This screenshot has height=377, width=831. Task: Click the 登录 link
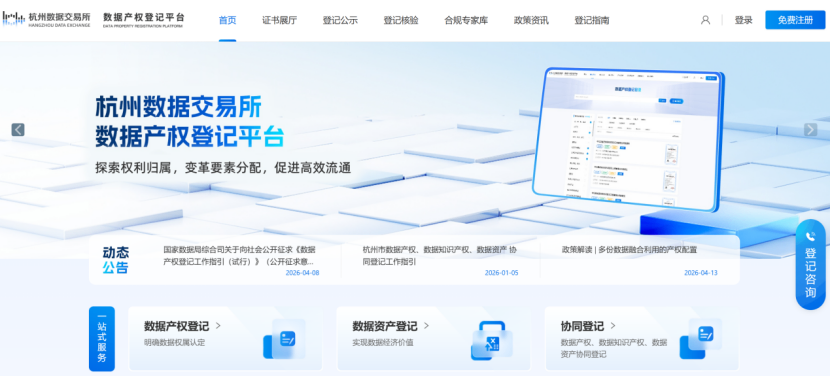744,20
